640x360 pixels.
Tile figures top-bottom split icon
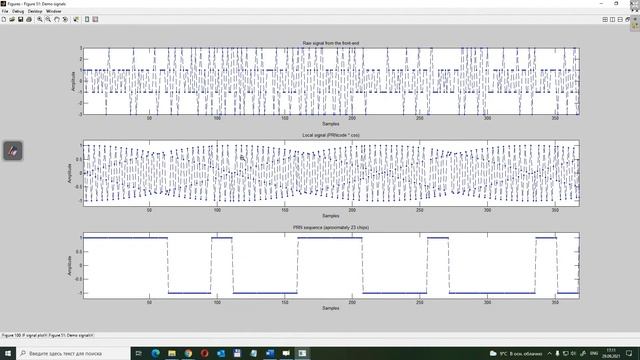(620, 20)
